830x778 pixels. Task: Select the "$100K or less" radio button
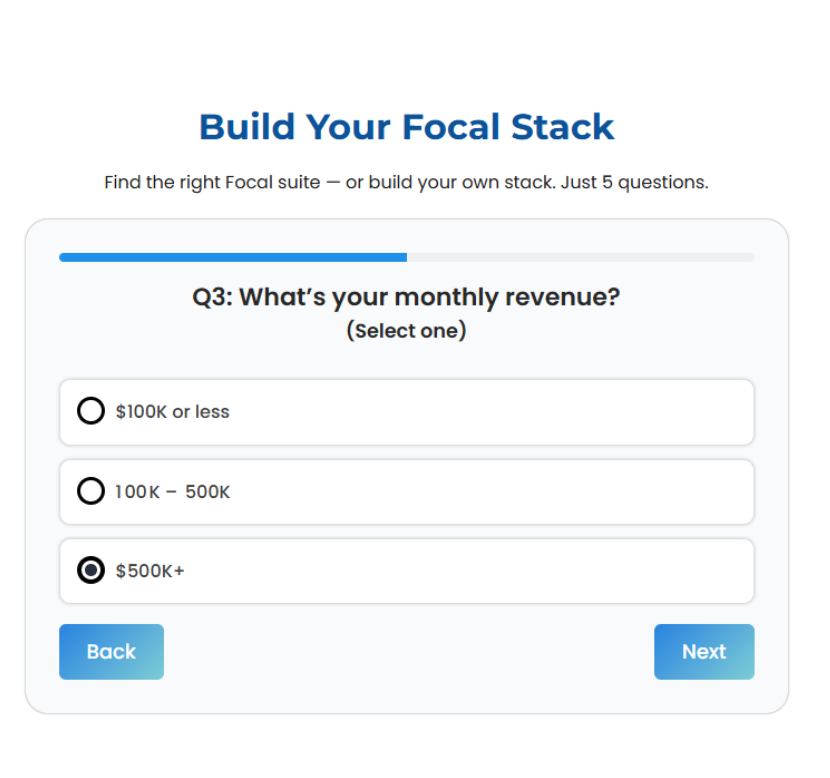click(91, 411)
